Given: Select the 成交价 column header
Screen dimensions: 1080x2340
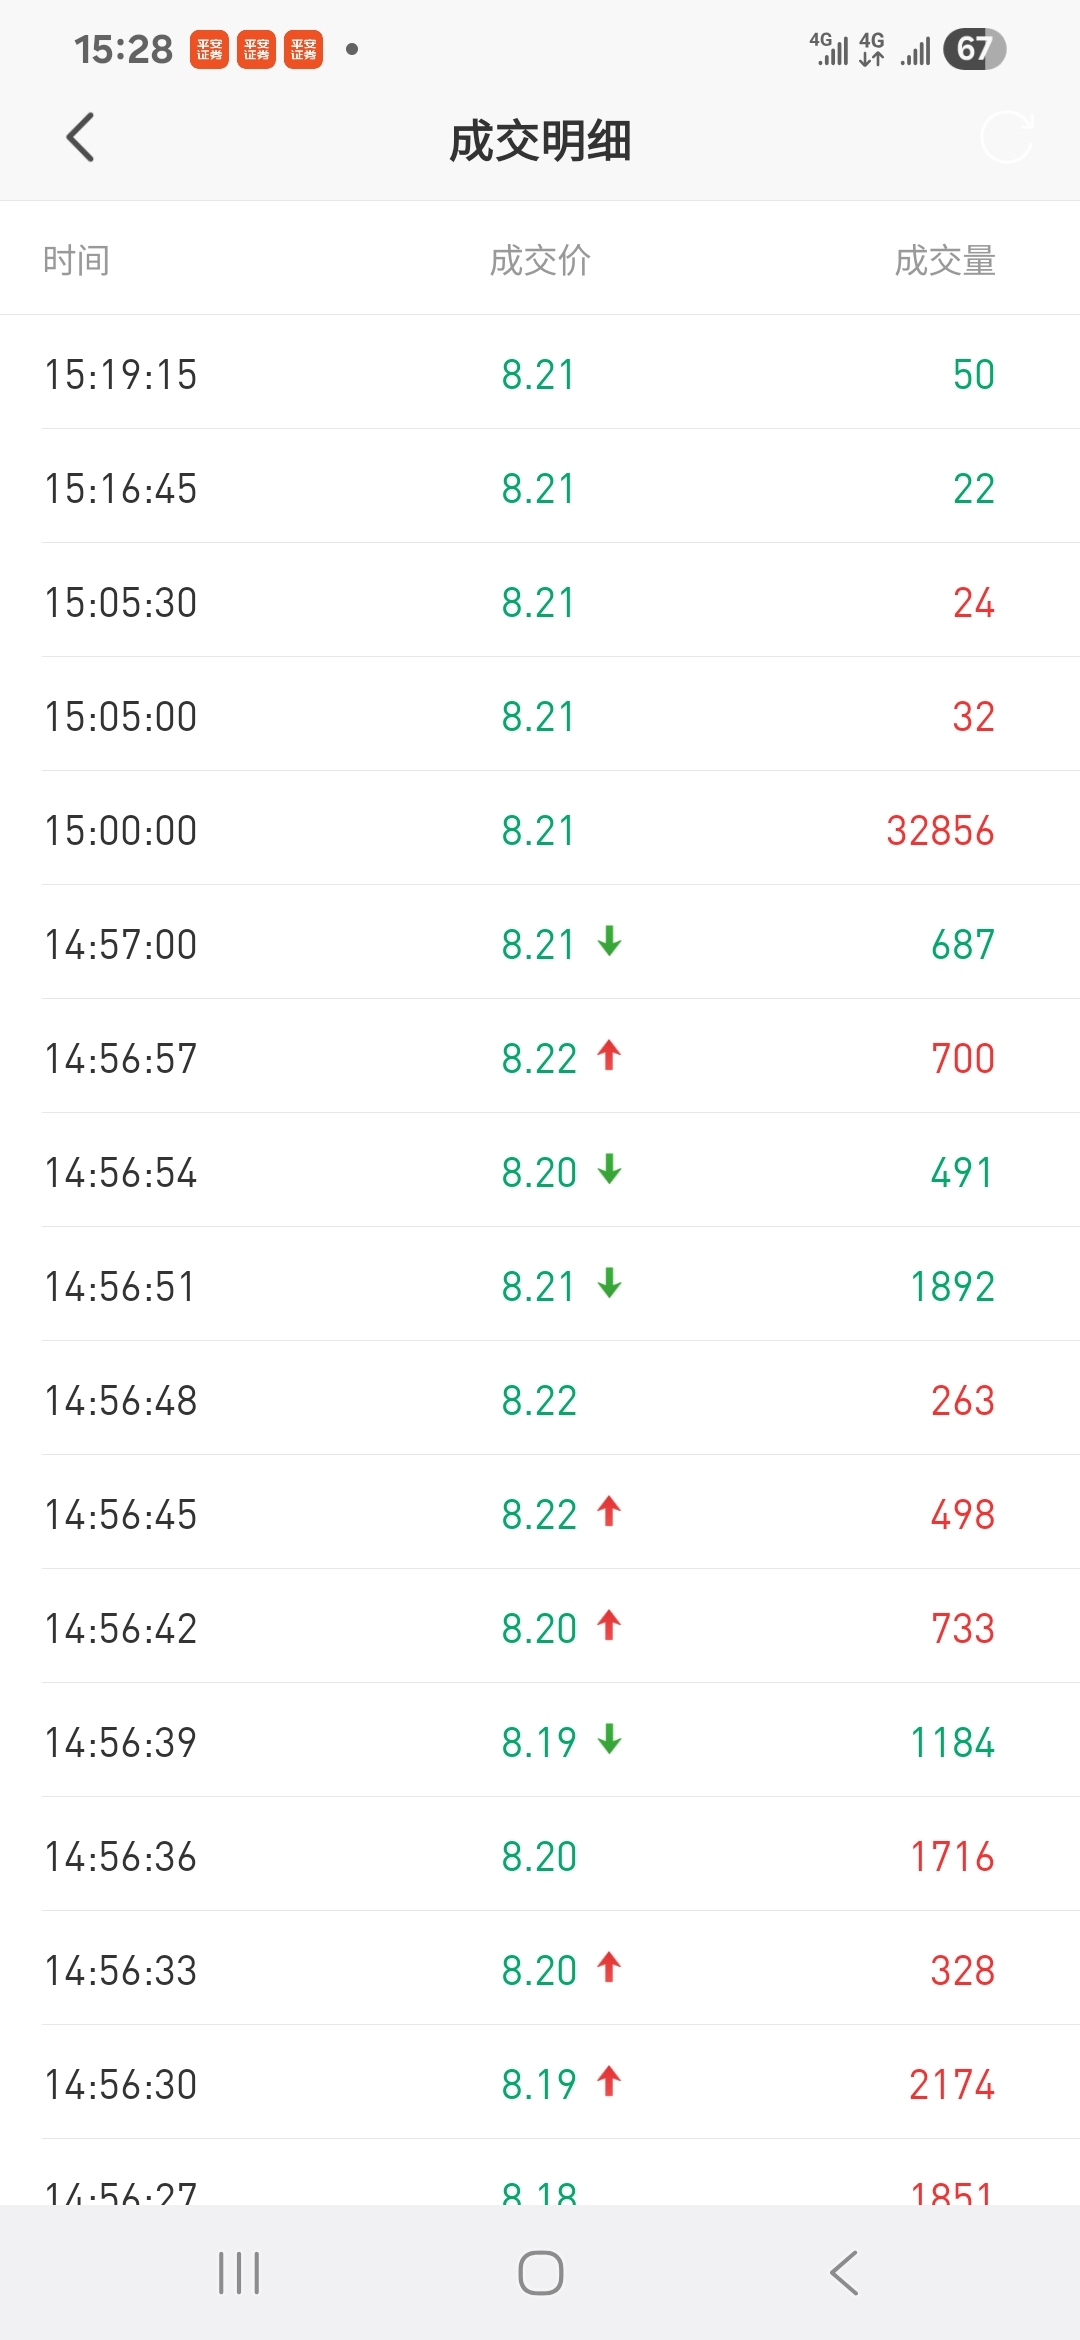Looking at the screenshot, I should tap(540, 260).
